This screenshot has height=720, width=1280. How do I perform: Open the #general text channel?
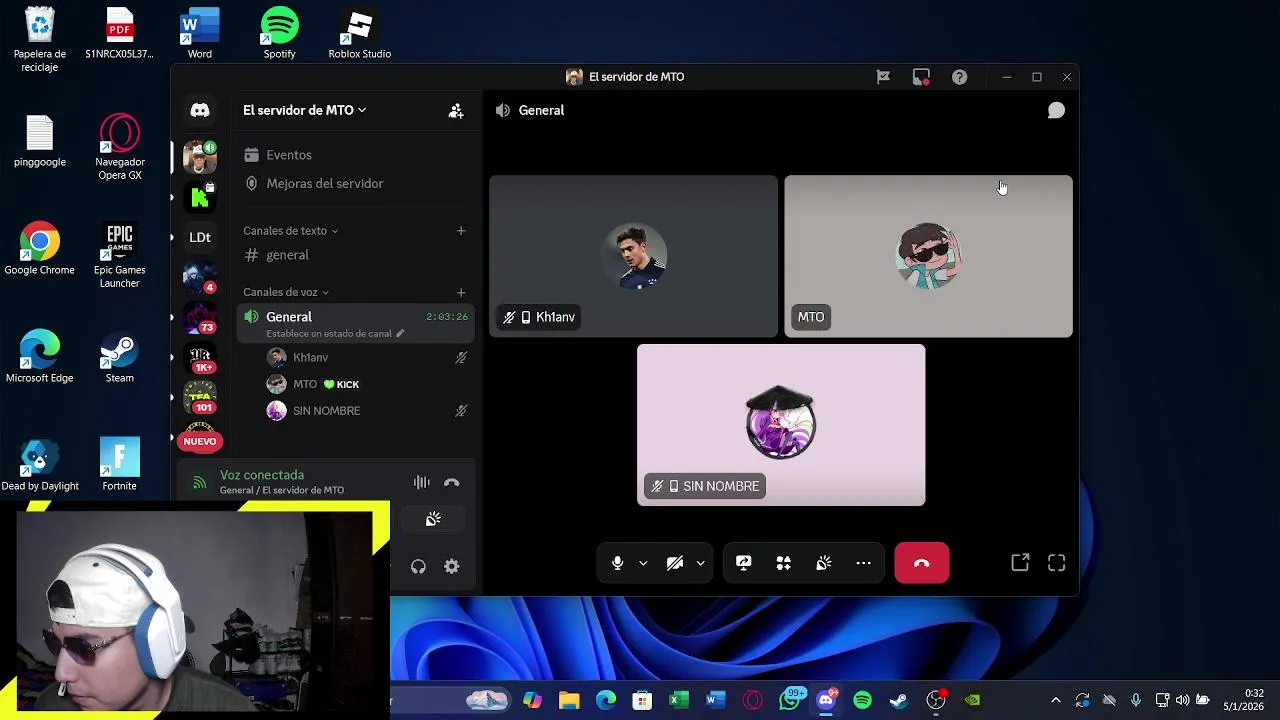click(355, 255)
